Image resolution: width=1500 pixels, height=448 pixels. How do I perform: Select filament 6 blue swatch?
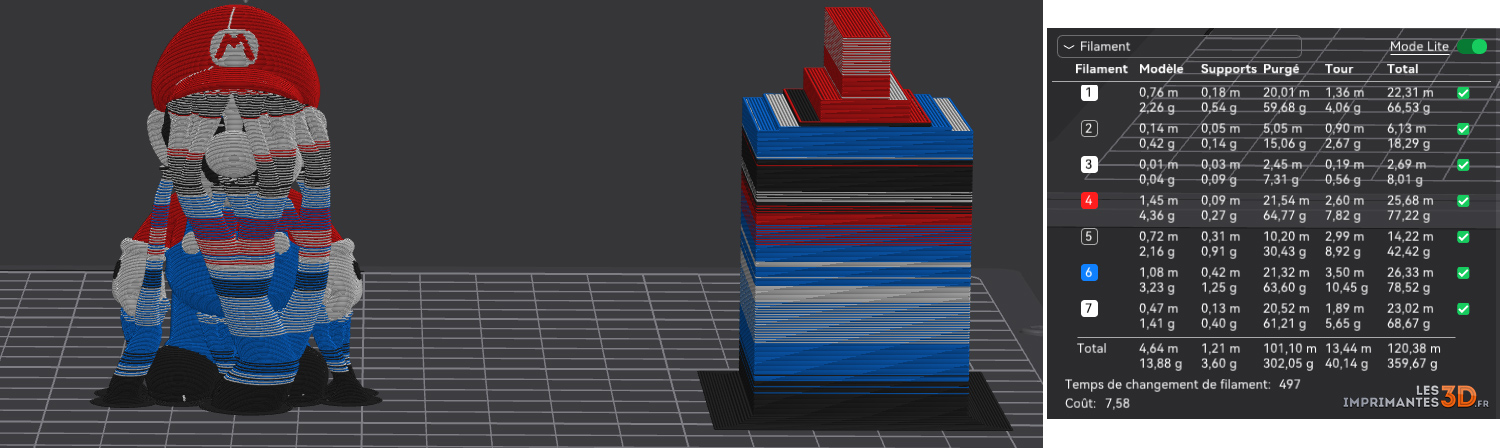point(1090,272)
